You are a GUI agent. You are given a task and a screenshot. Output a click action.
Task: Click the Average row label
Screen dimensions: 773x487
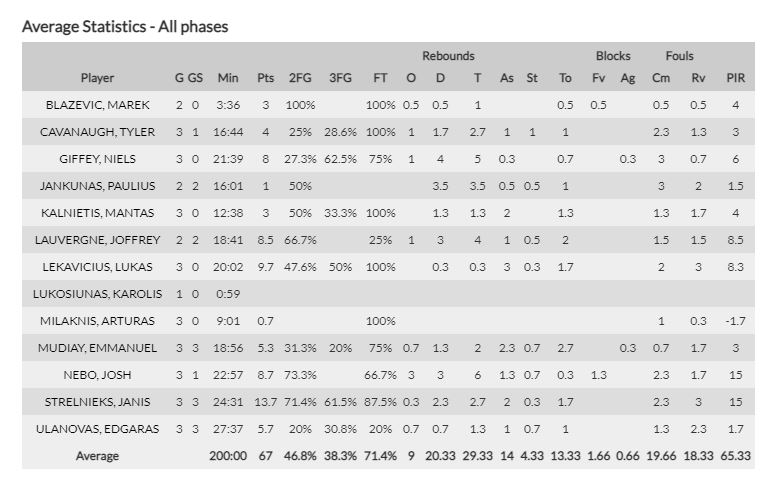point(97,456)
